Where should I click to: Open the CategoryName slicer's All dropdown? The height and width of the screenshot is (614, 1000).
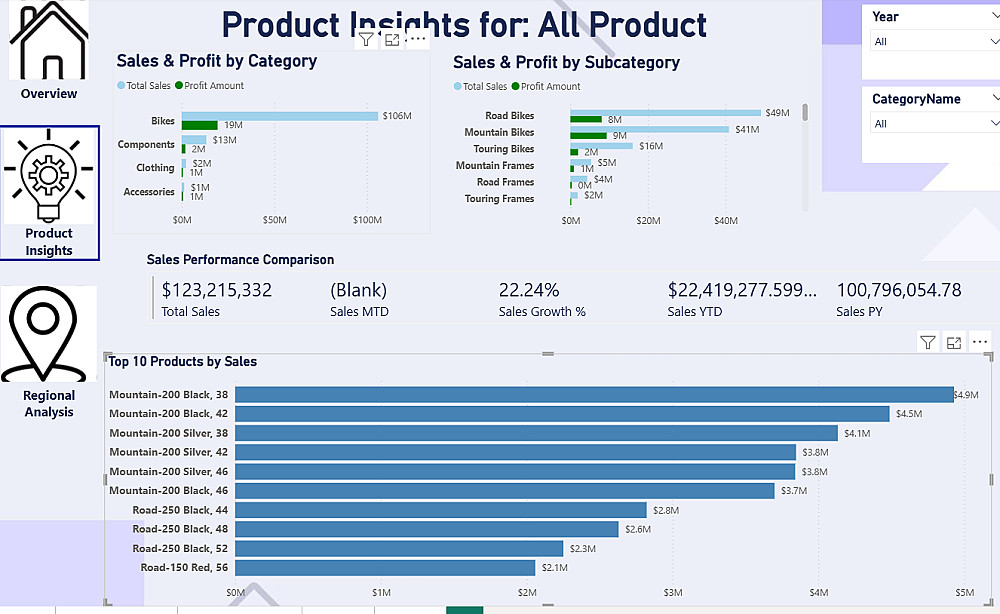(x=930, y=124)
